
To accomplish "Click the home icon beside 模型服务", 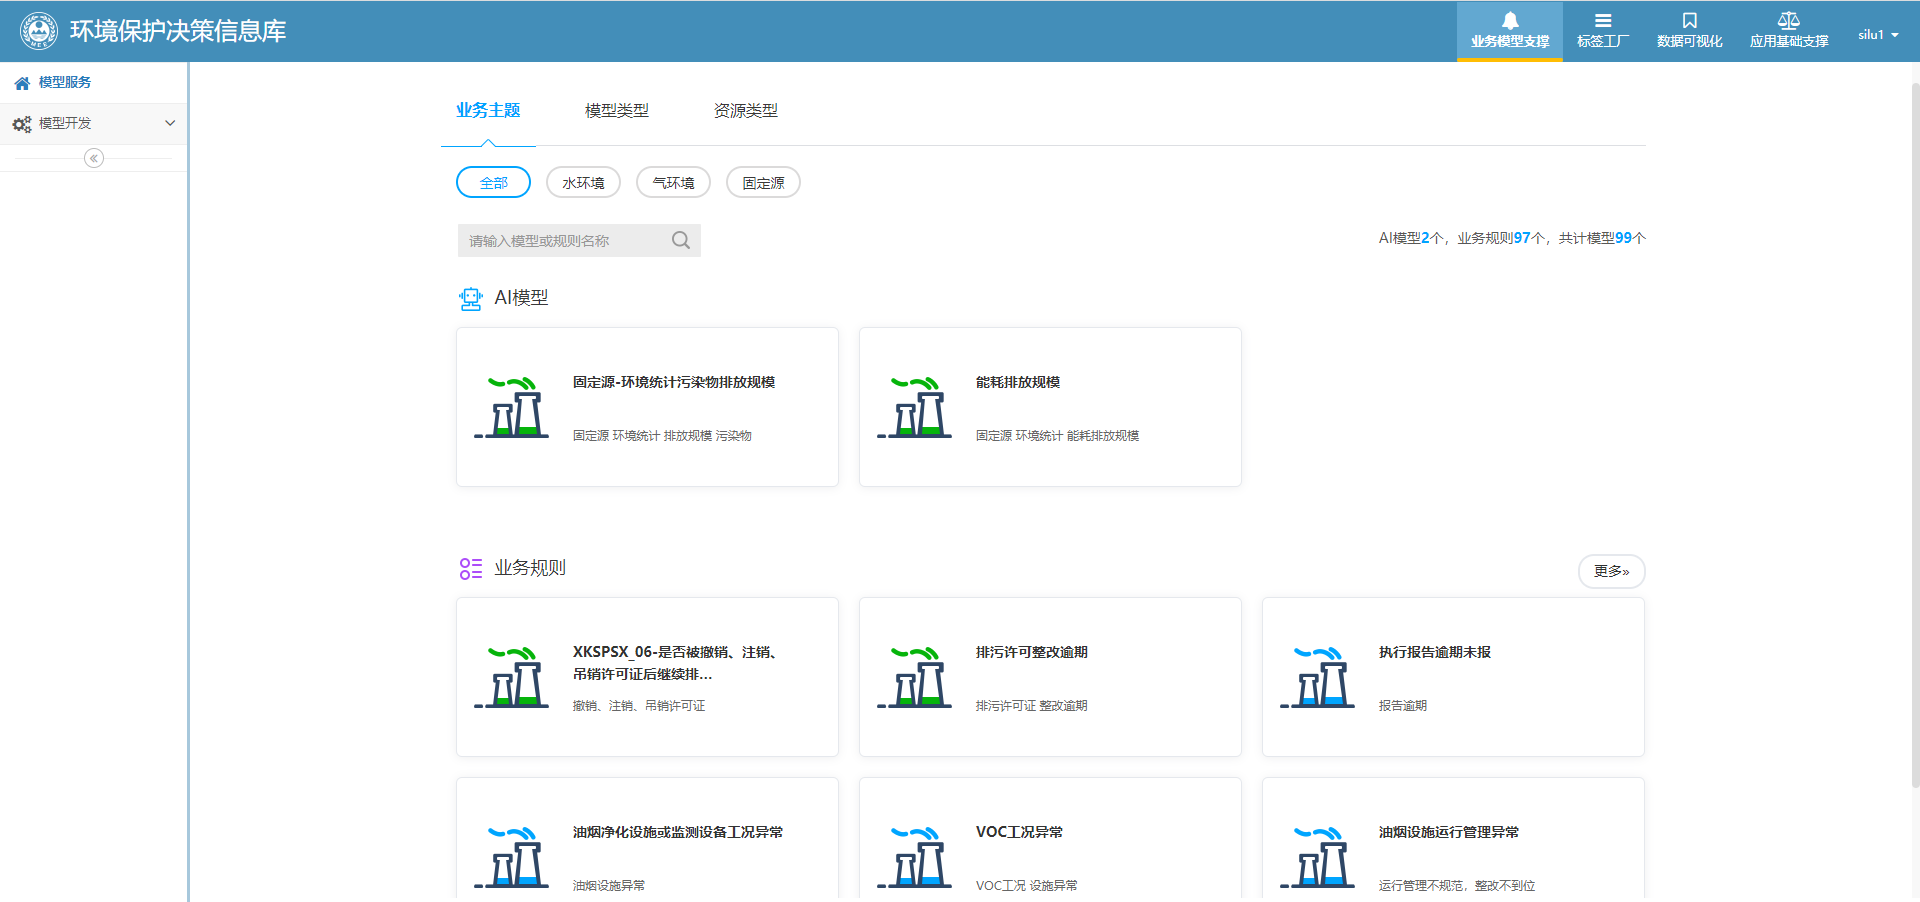I will pyautogui.click(x=22, y=83).
